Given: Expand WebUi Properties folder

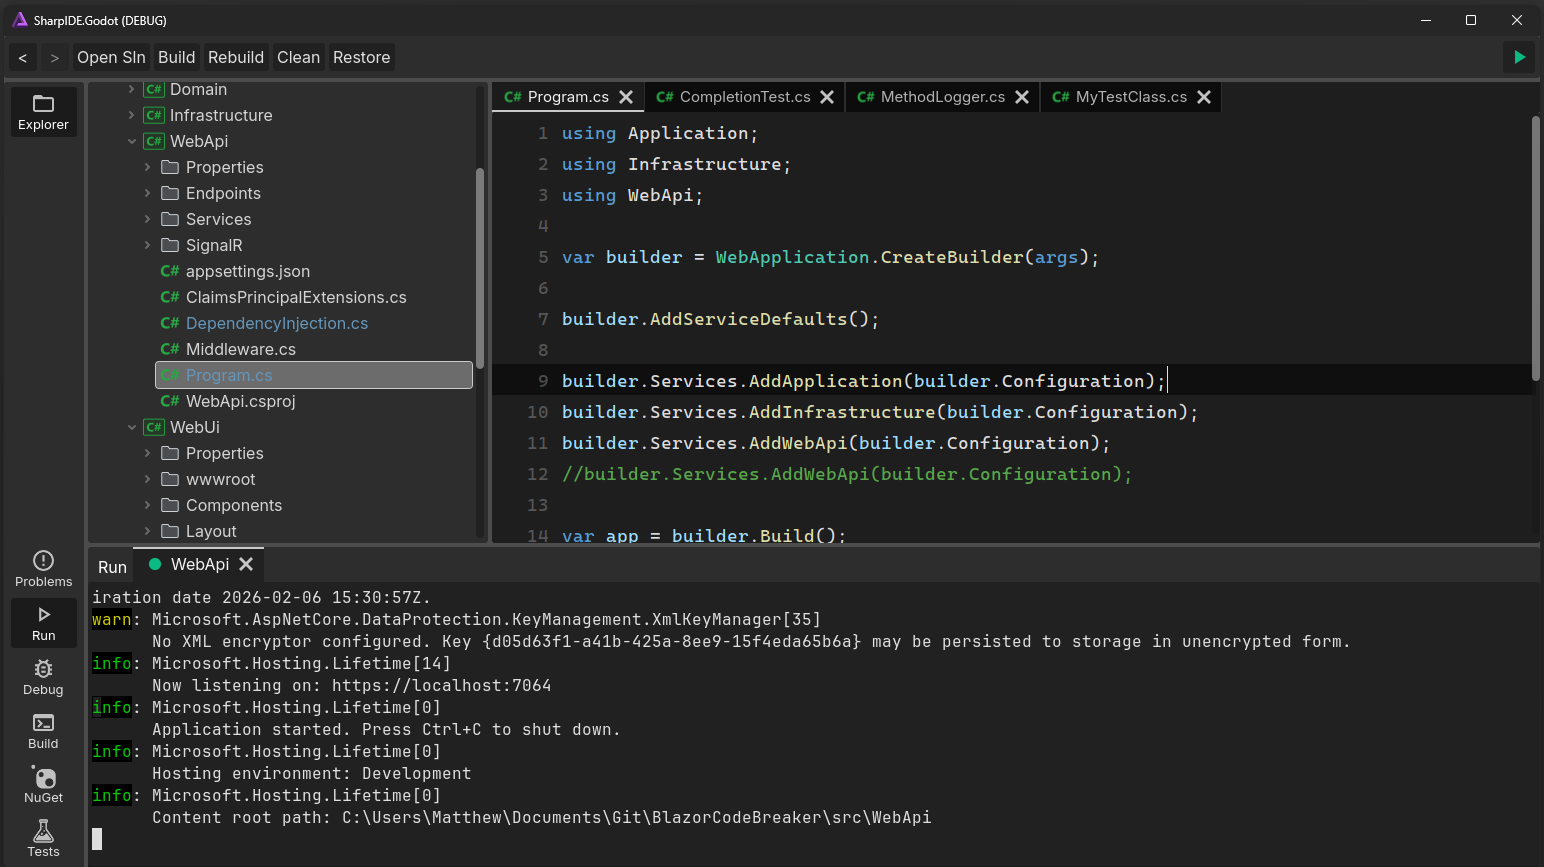Looking at the screenshot, I should click(x=148, y=453).
